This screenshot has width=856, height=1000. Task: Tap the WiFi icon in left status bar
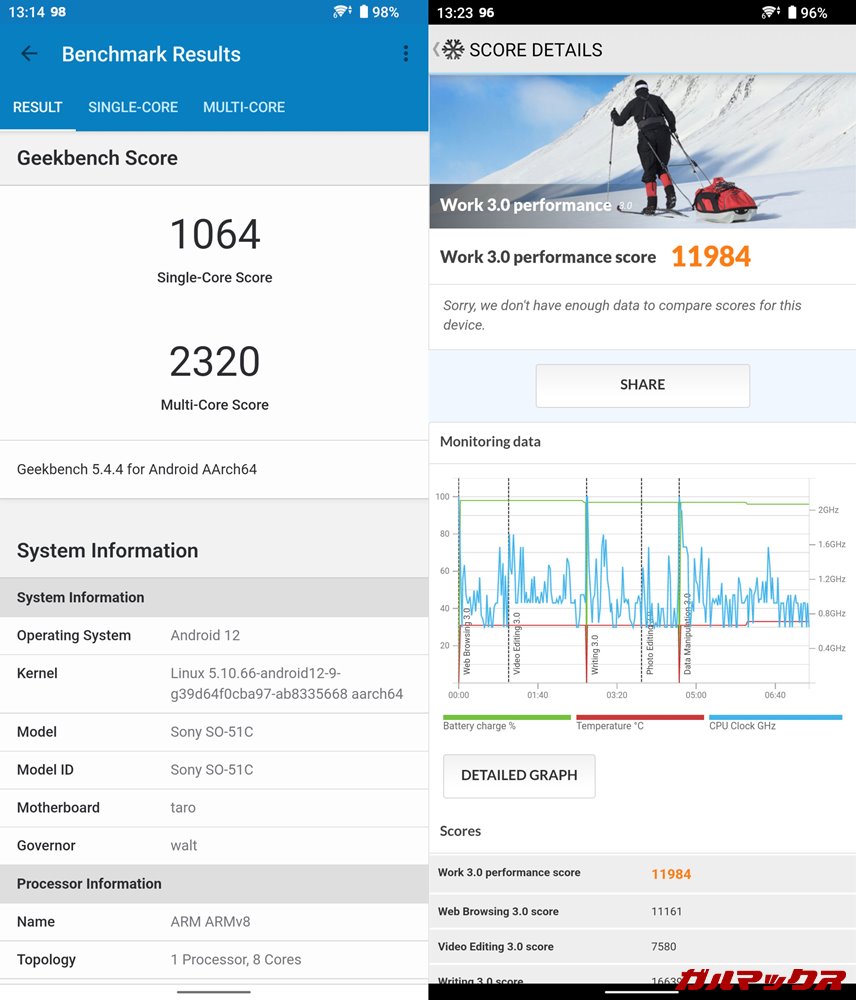[342, 12]
